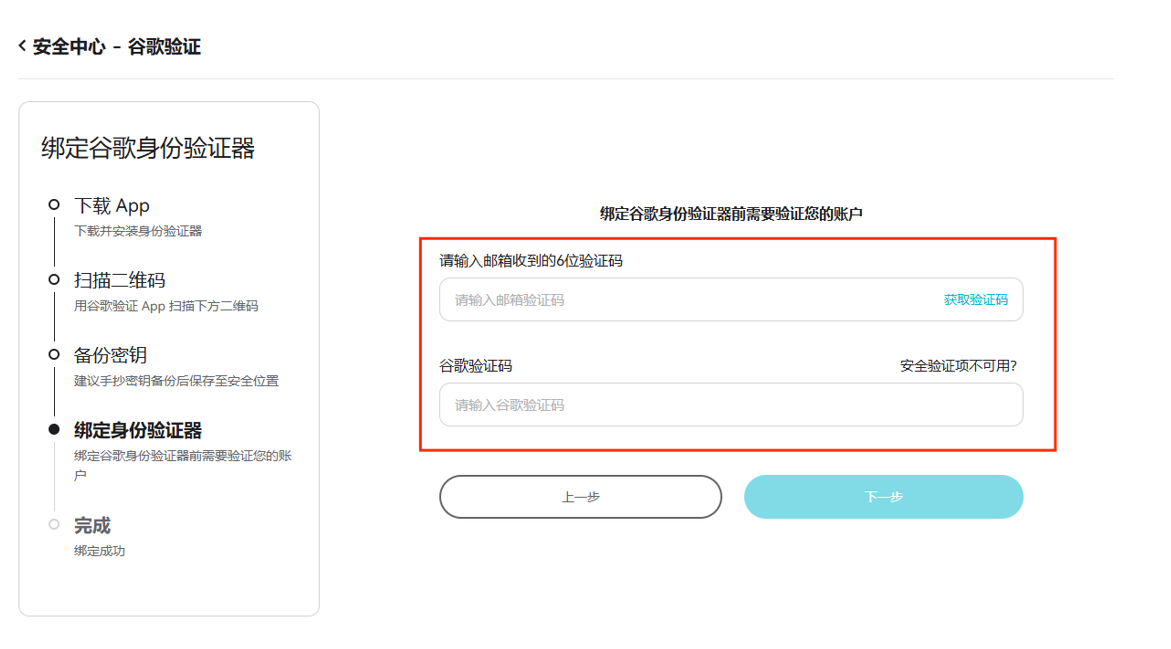This screenshot has height=649, width=1171.
Task: Select the 完成 step
Action: tap(92, 525)
